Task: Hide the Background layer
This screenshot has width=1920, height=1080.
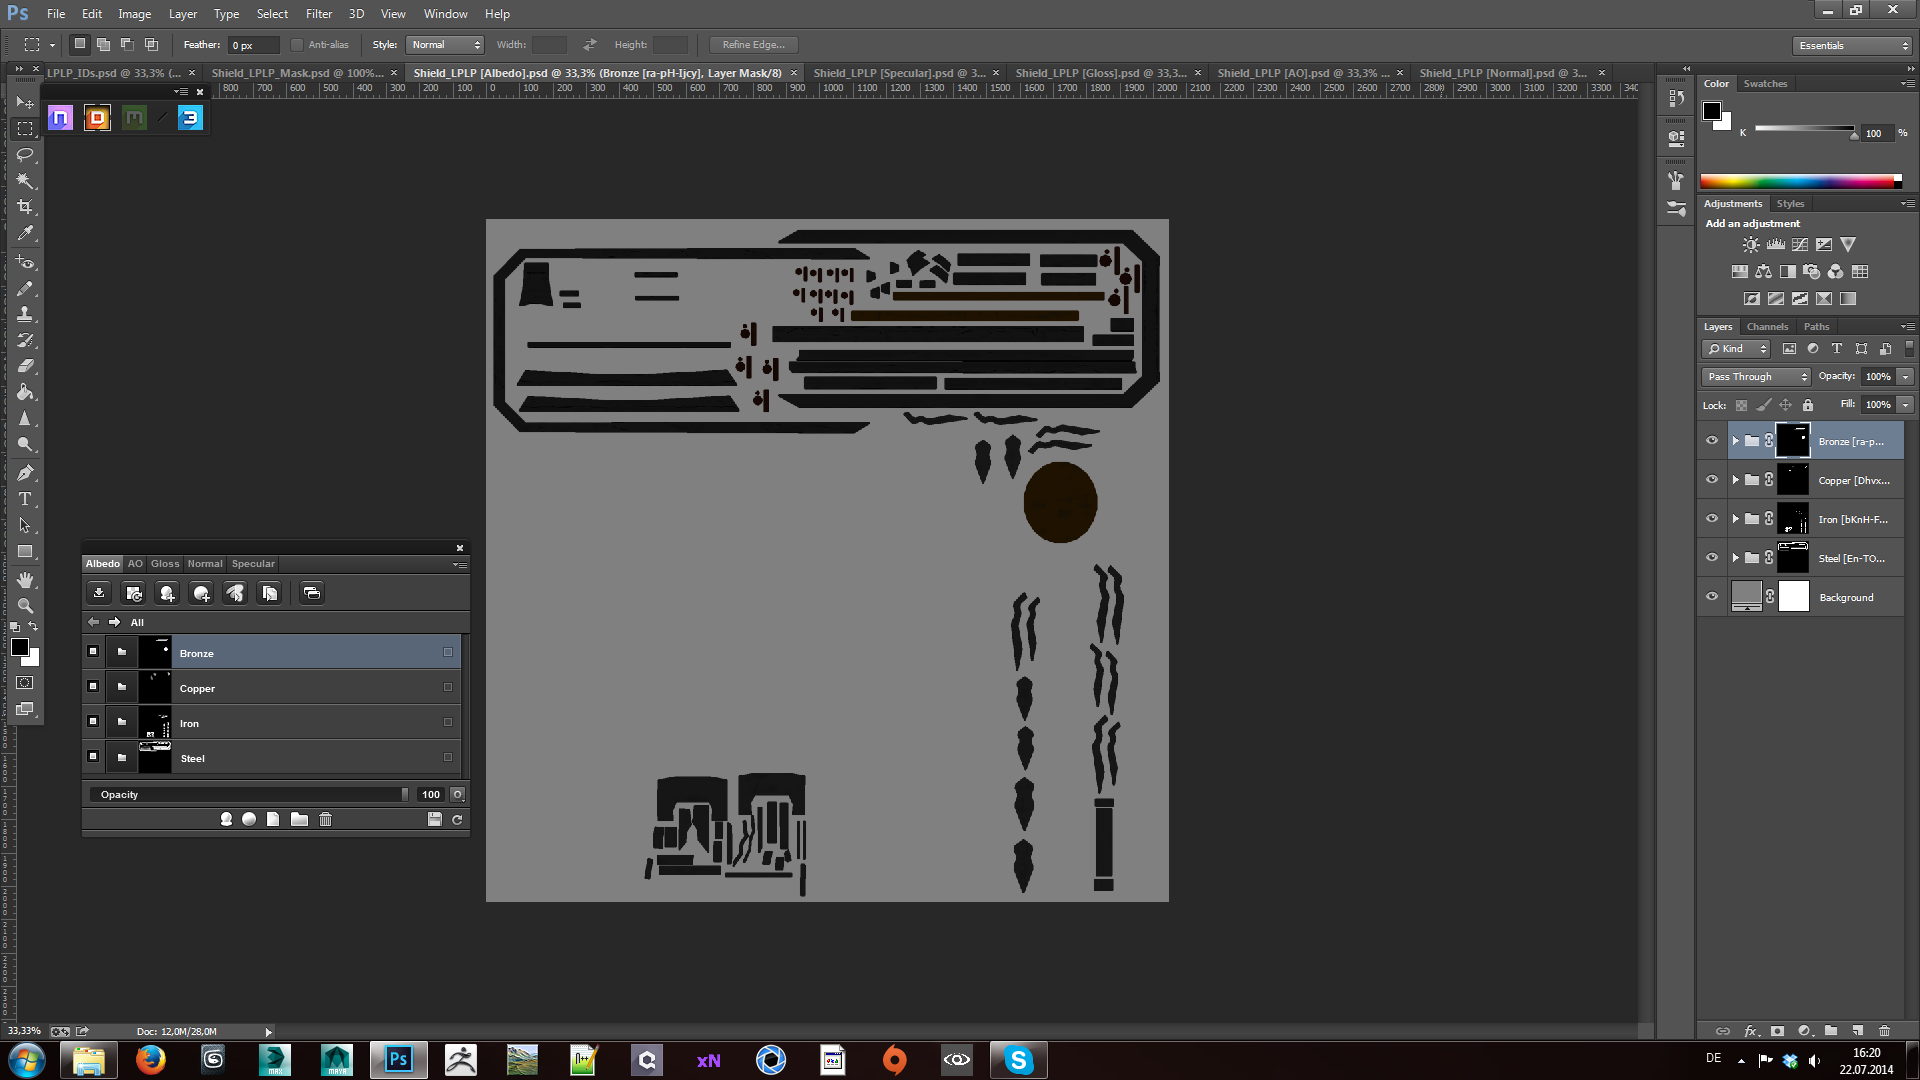Action: click(x=1712, y=597)
